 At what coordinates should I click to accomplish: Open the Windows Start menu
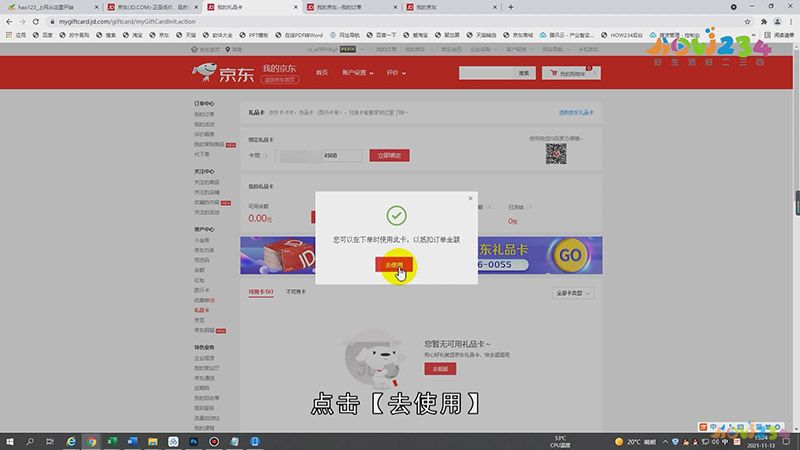click(x=10, y=441)
